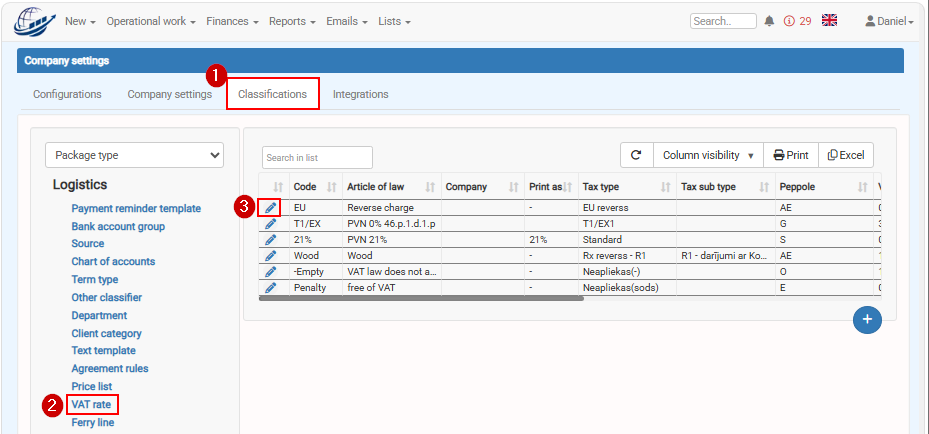This screenshot has width=929, height=434.
Task: Open the Client category classifier
Action: [107, 333]
